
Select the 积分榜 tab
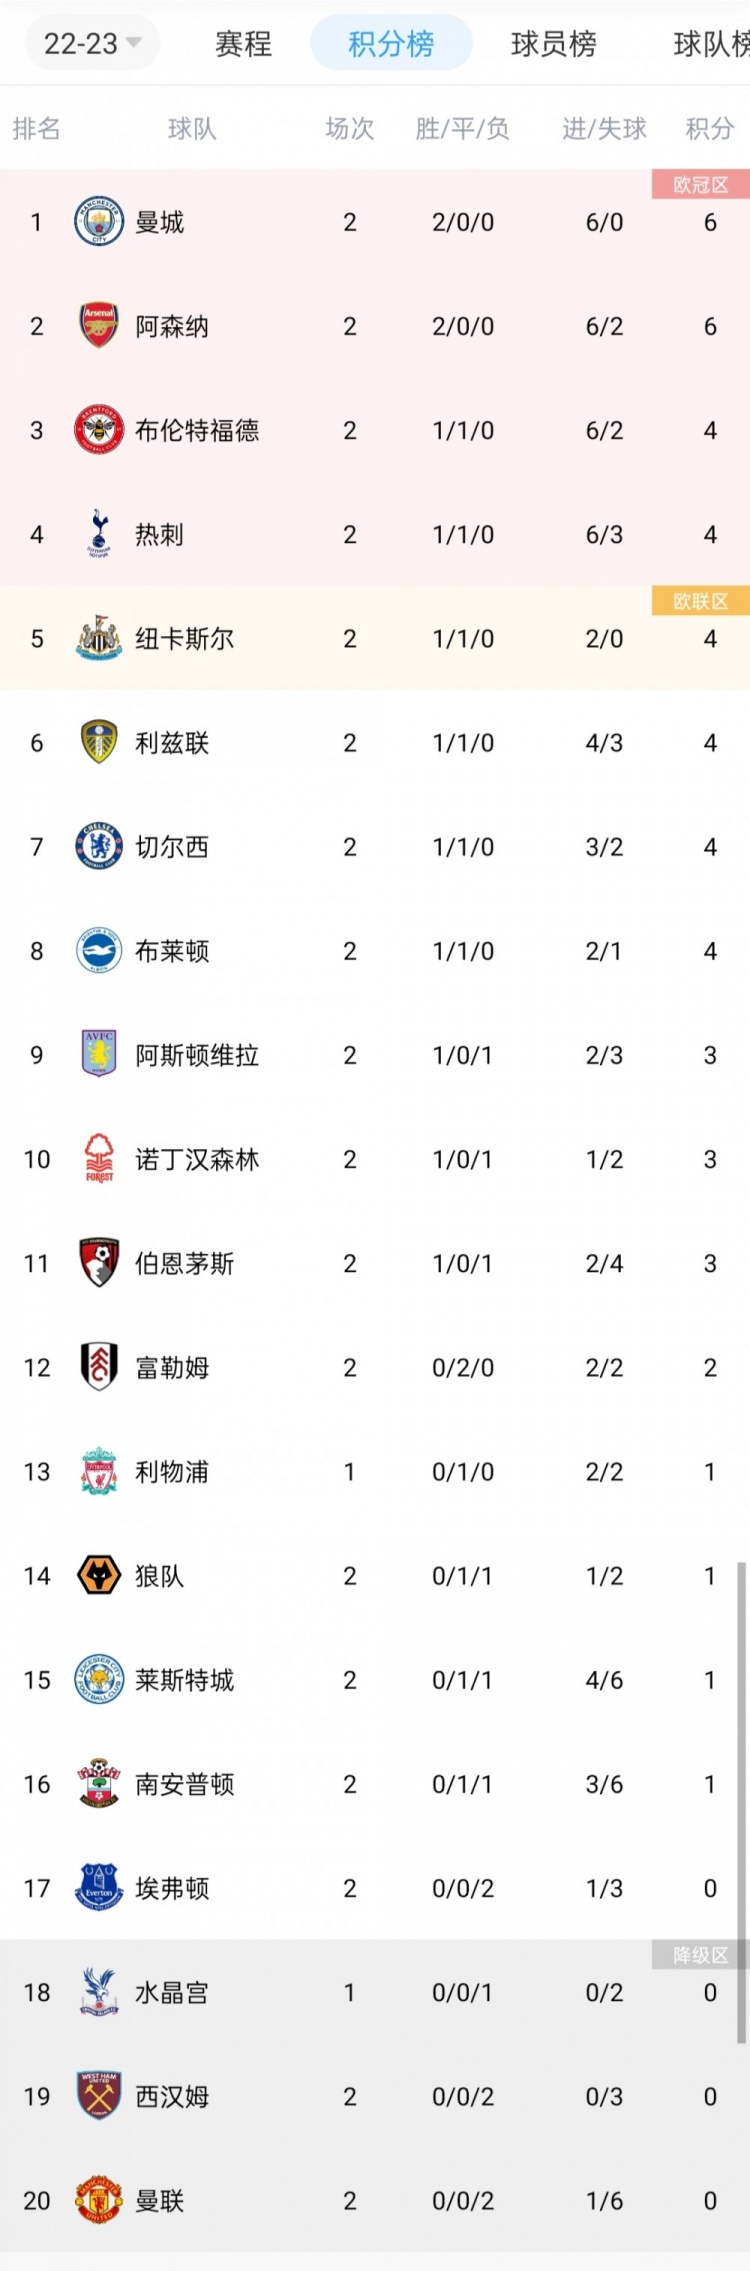coord(391,43)
